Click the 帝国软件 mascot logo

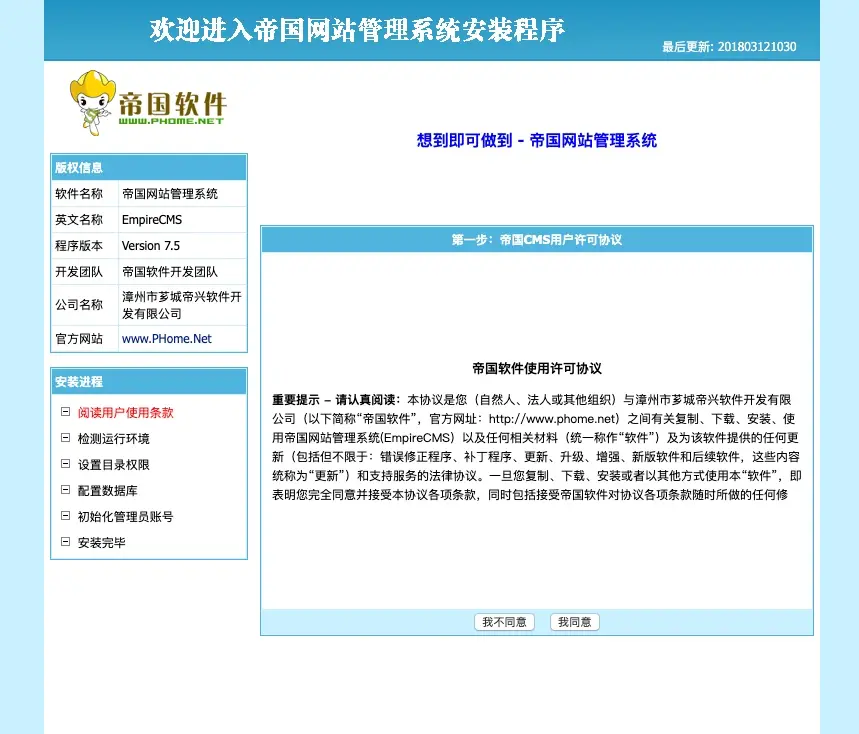pyautogui.click(x=148, y=103)
